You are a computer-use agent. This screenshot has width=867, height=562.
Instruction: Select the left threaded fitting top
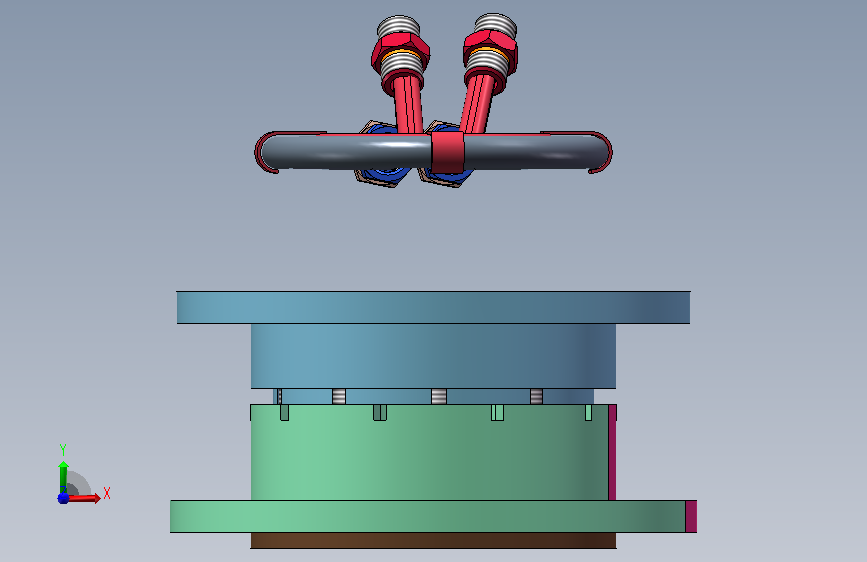(398, 26)
